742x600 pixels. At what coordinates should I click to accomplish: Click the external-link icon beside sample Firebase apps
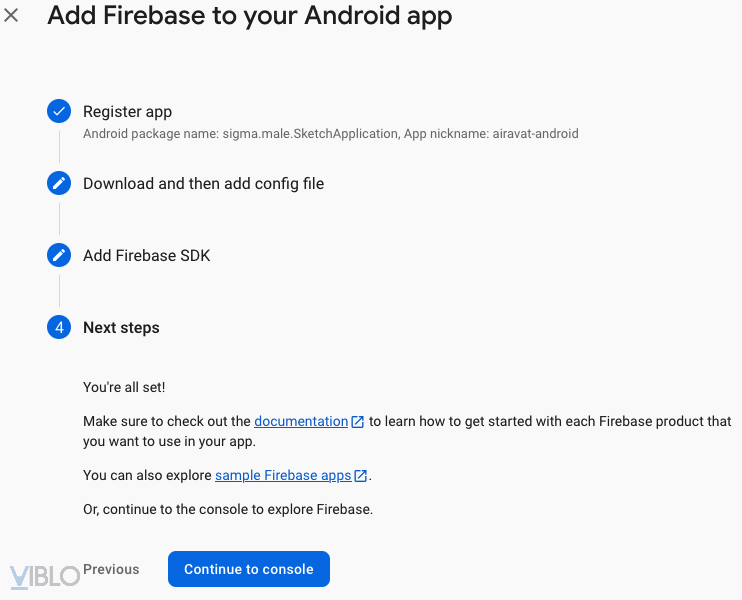click(x=361, y=476)
